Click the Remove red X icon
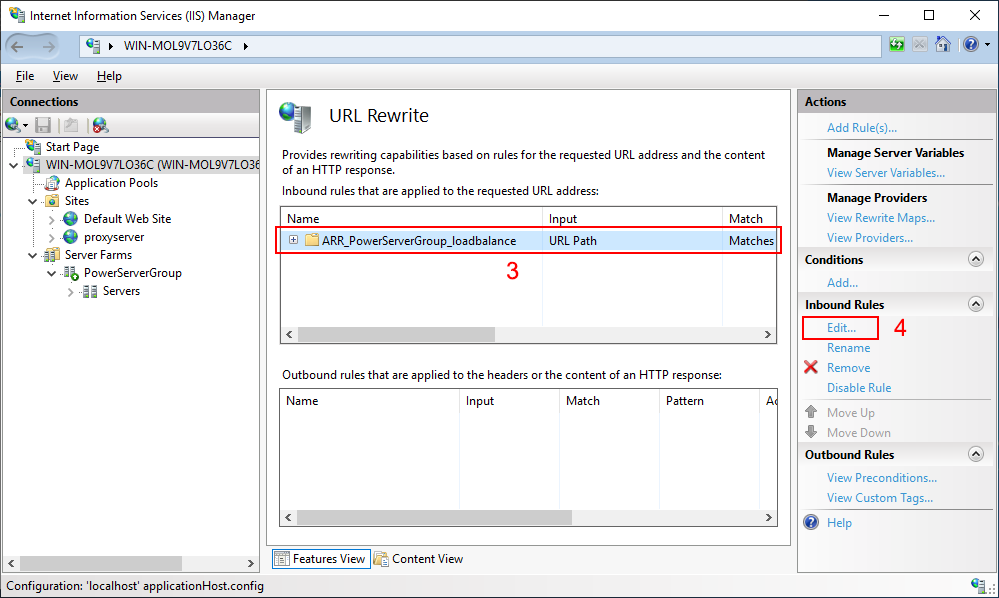 pos(811,368)
